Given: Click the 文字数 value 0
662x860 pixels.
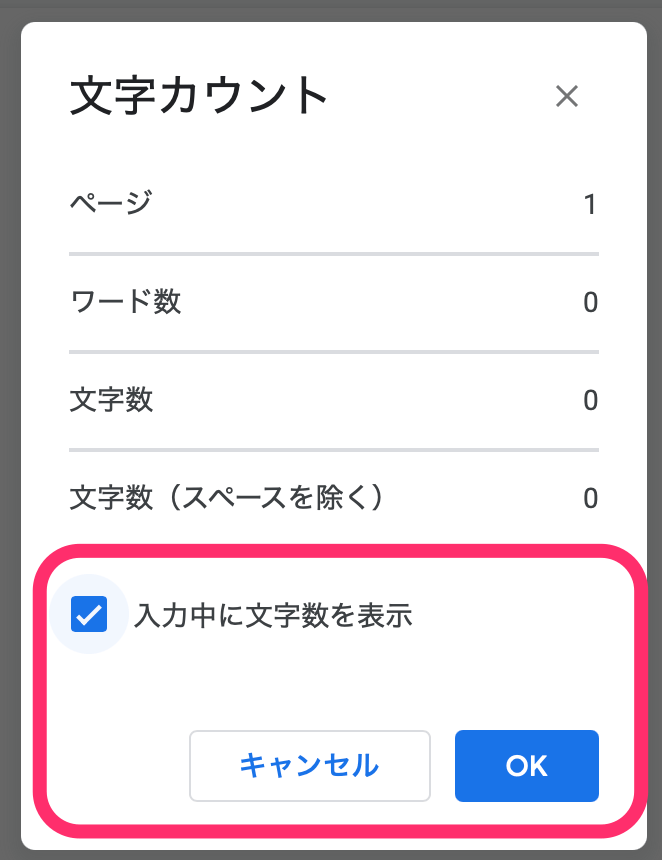Looking at the screenshot, I should (x=590, y=400).
